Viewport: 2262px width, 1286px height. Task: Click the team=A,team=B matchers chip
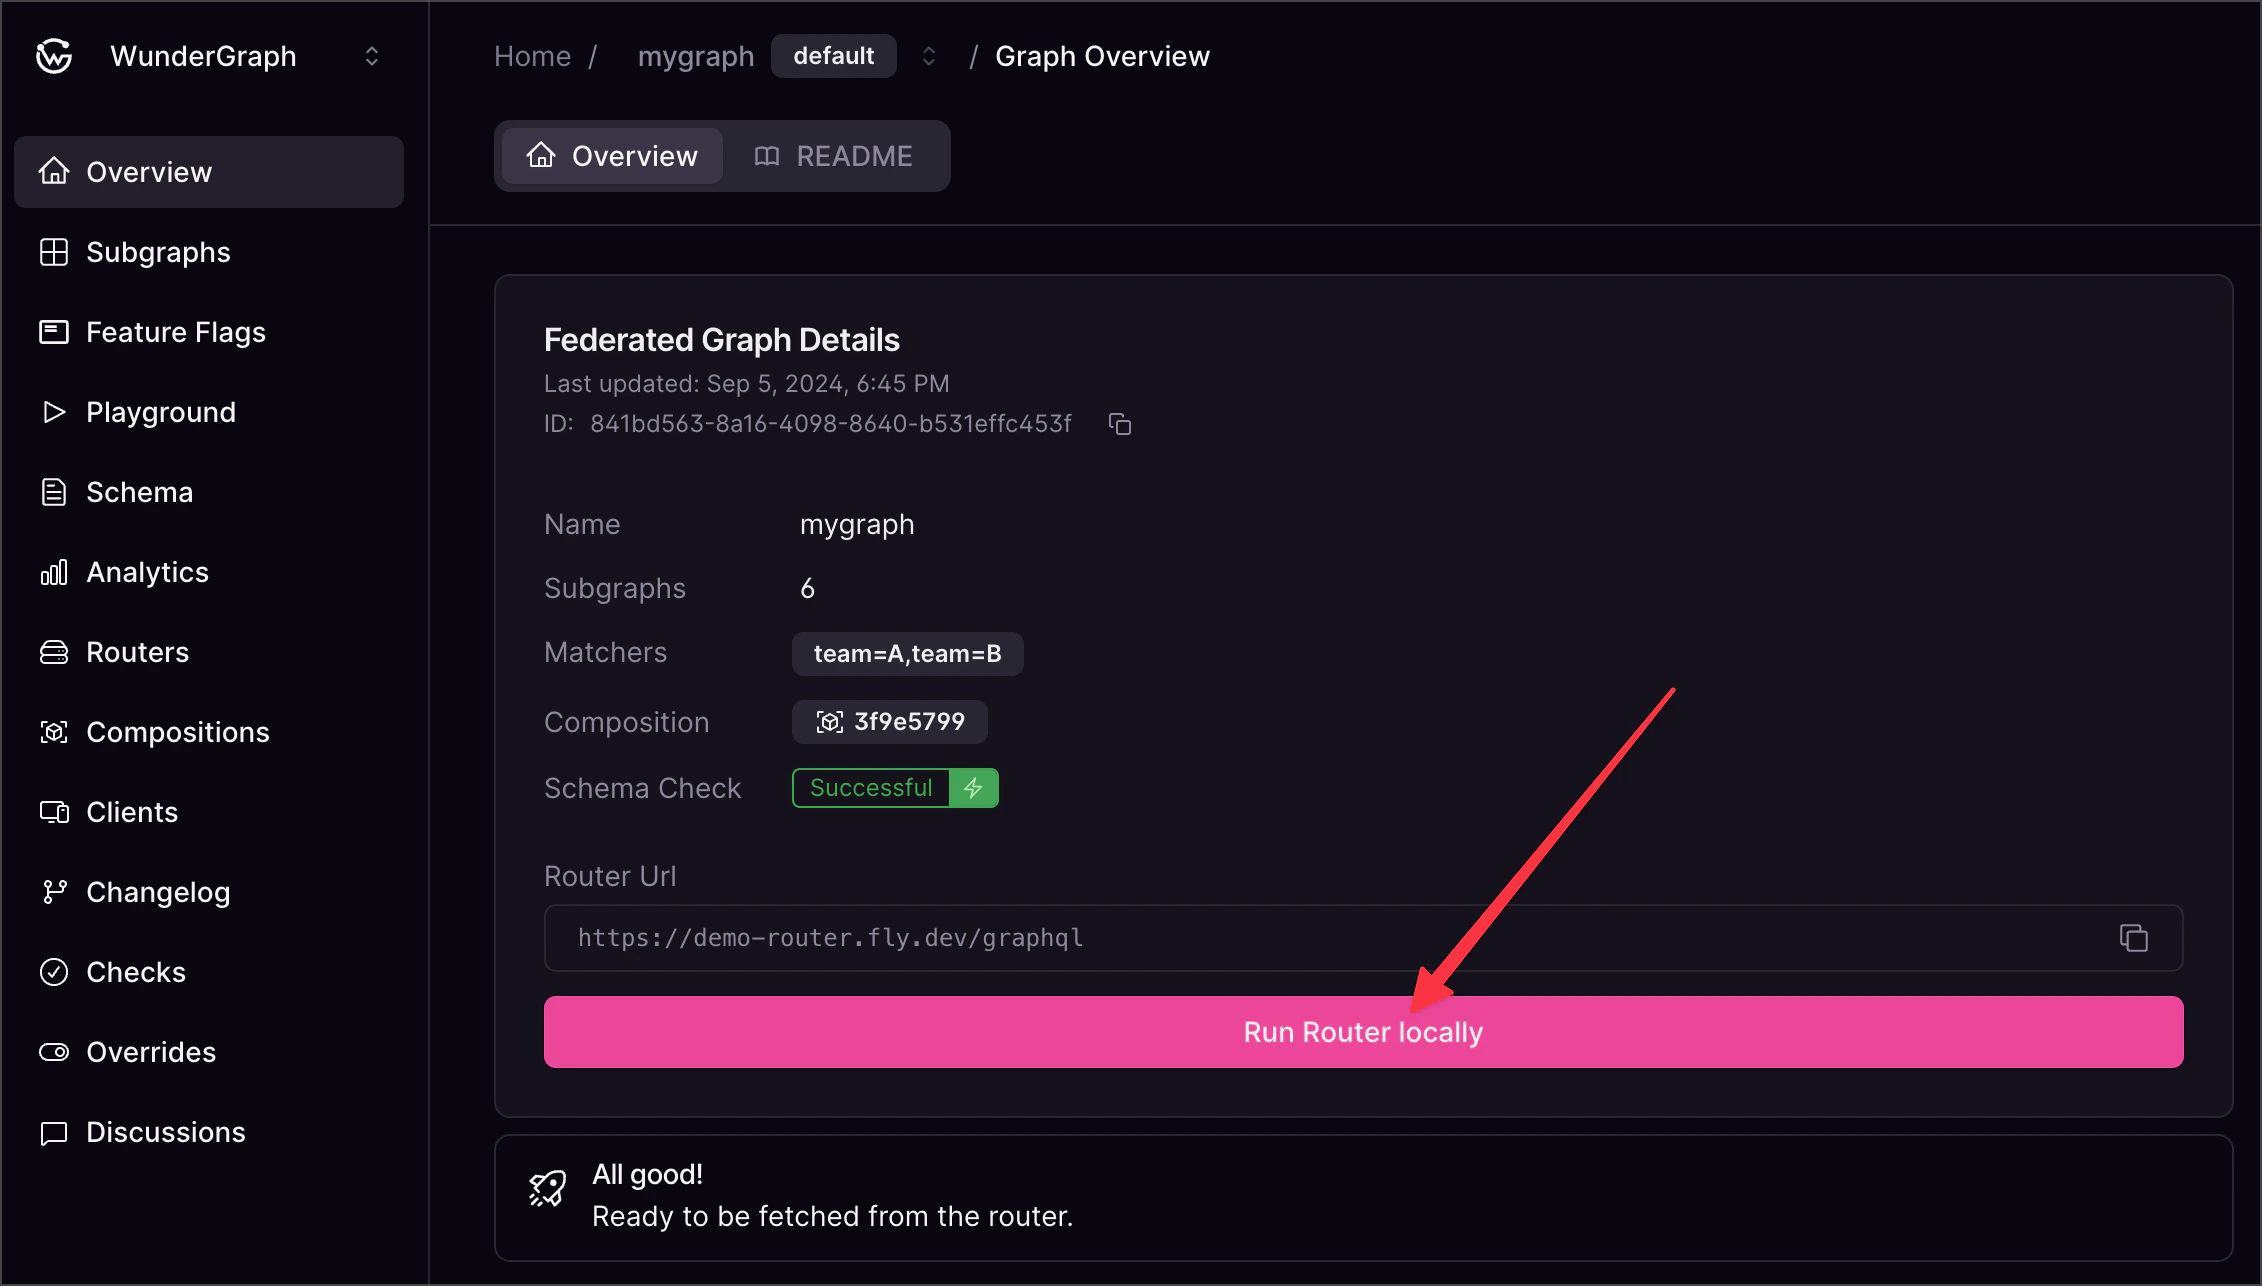(x=907, y=653)
